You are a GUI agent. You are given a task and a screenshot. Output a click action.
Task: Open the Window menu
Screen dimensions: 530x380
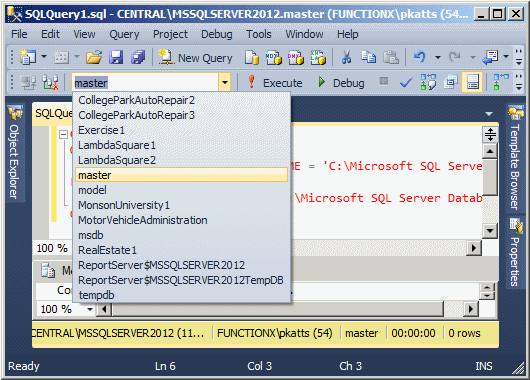pyautogui.click(x=304, y=34)
